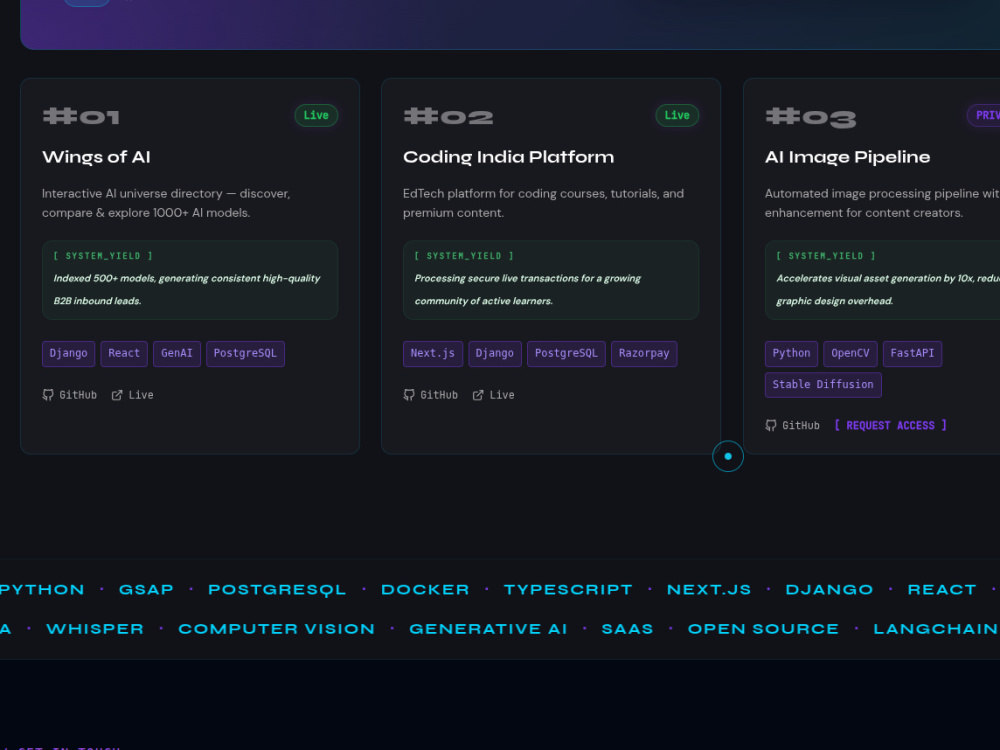Click Django tag on Coding India Platform card
The image size is (1000, 750).
pyautogui.click(x=495, y=353)
